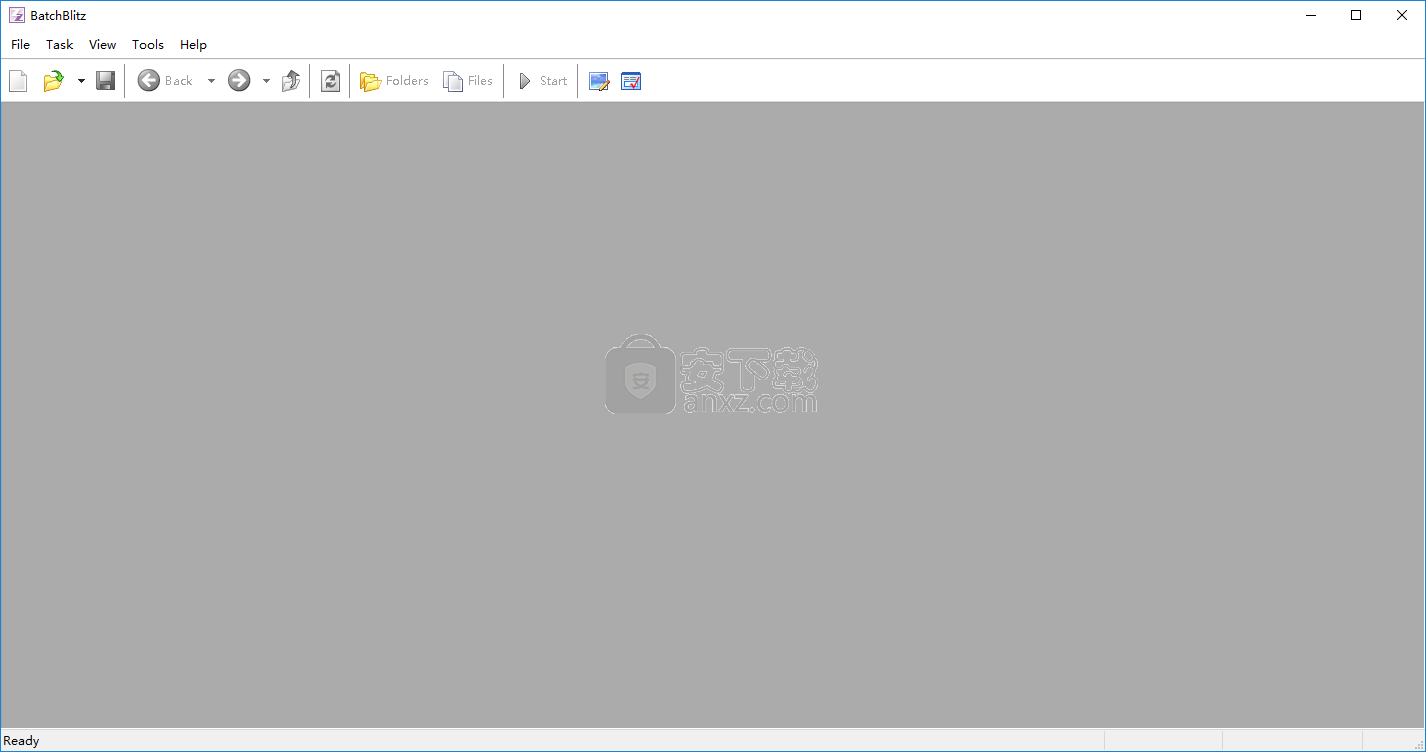Open a task with the folder icon
This screenshot has height=752, width=1426.
point(53,81)
